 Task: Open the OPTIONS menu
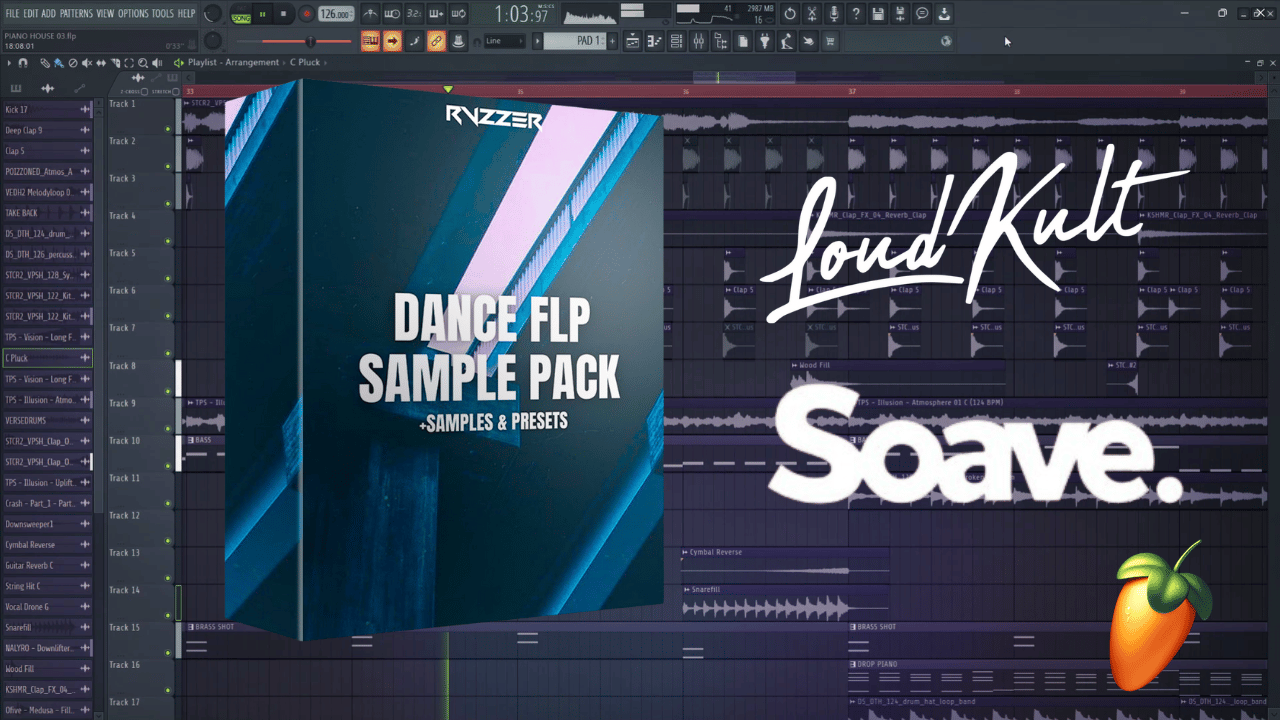point(133,14)
